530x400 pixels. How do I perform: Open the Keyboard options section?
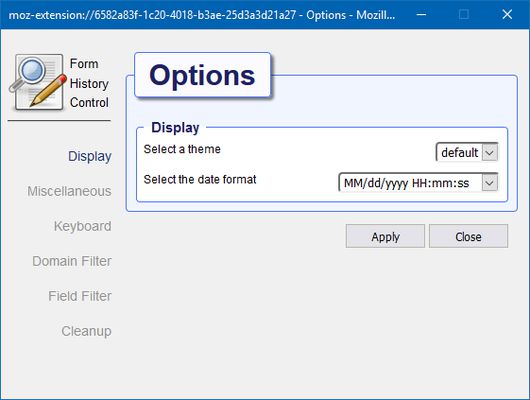click(82, 226)
